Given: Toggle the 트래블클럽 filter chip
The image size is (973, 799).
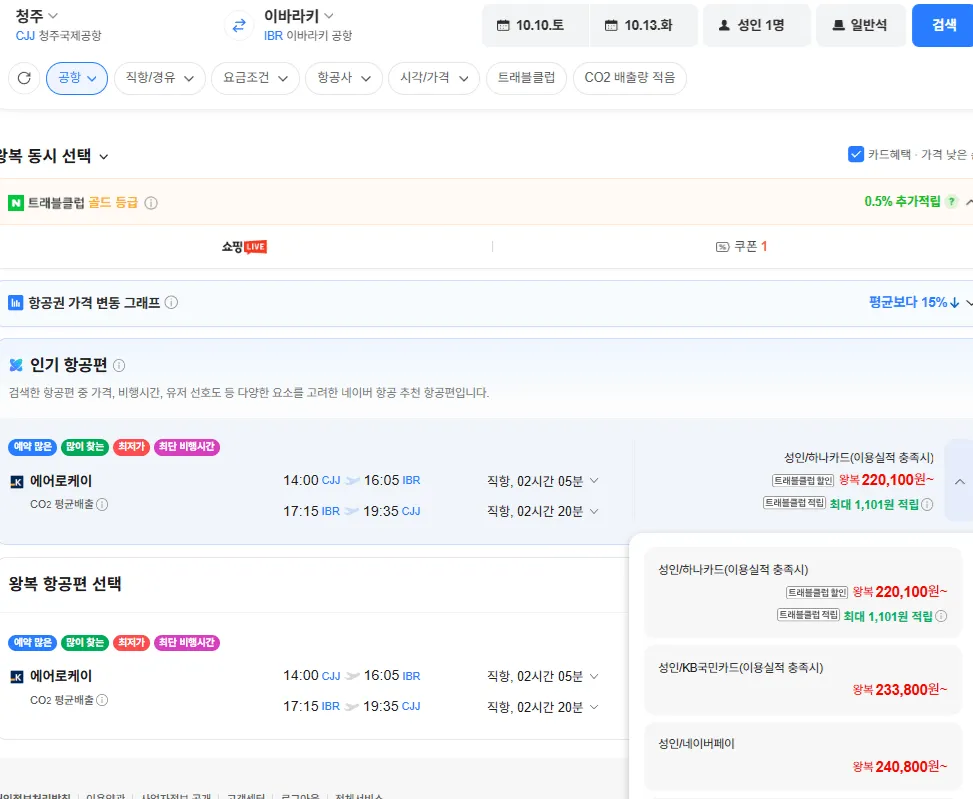Looking at the screenshot, I should [x=526, y=78].
